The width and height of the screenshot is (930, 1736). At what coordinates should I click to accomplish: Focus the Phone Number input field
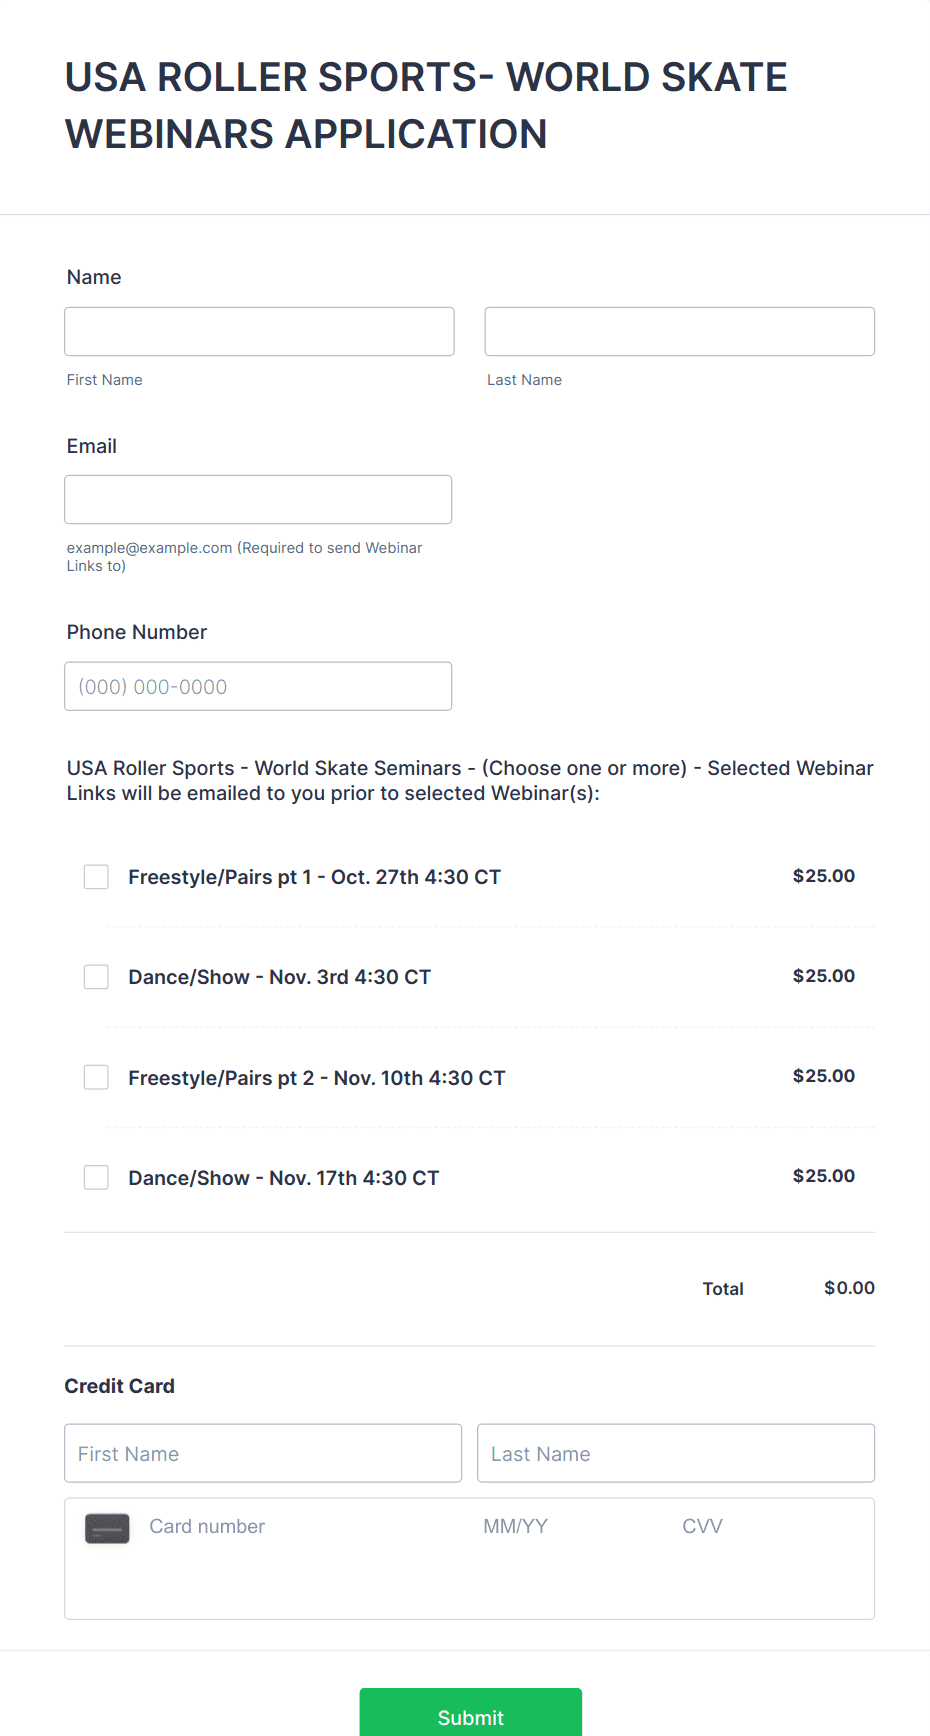click(x=258, y=686)
